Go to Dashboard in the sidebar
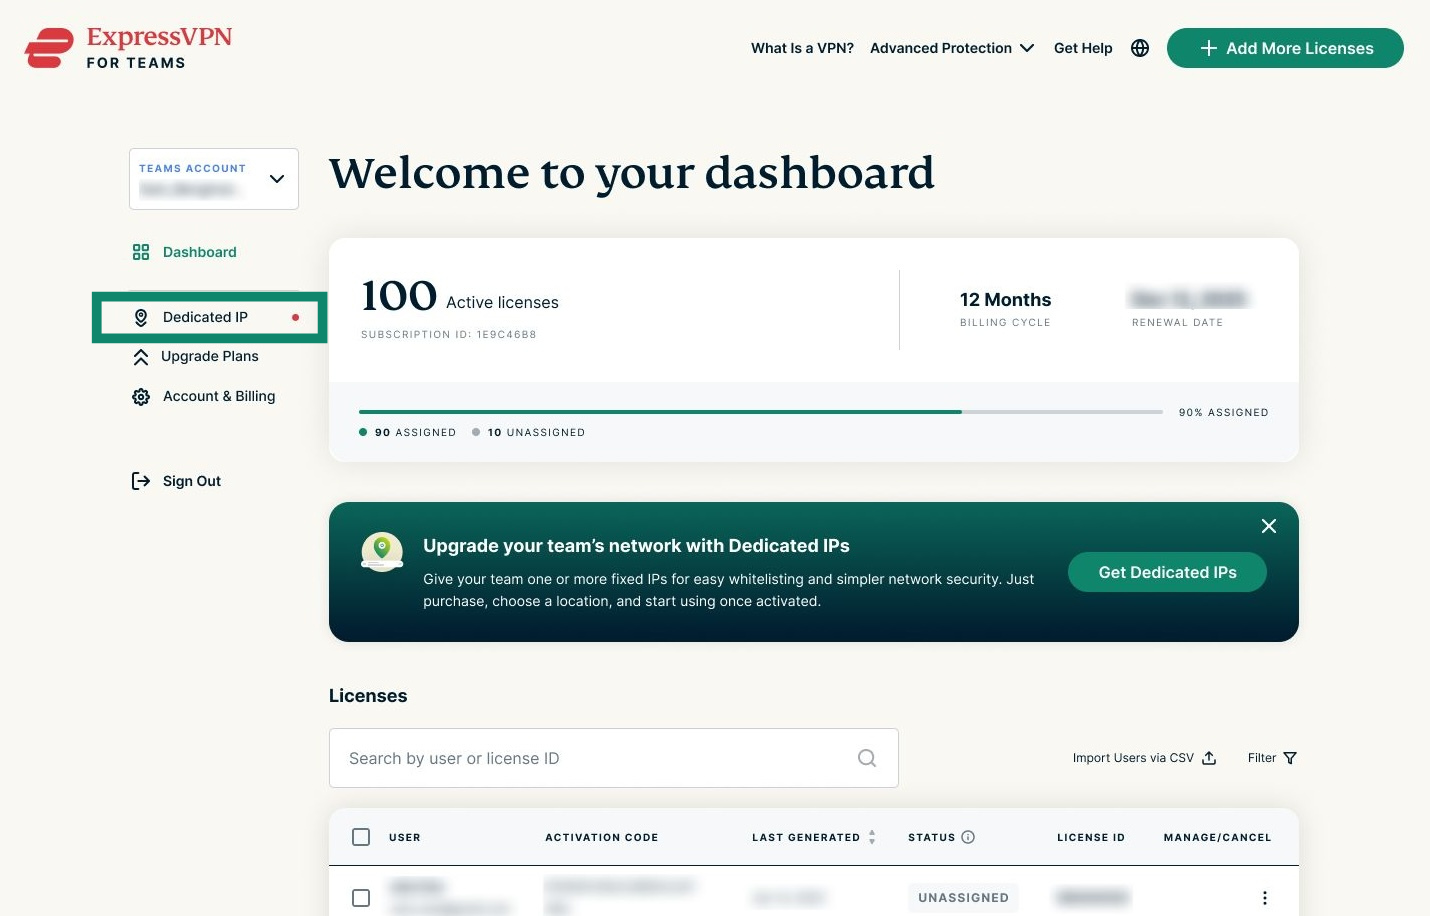The width and height of the screenshot is (1430, 916). pos(200,252)
